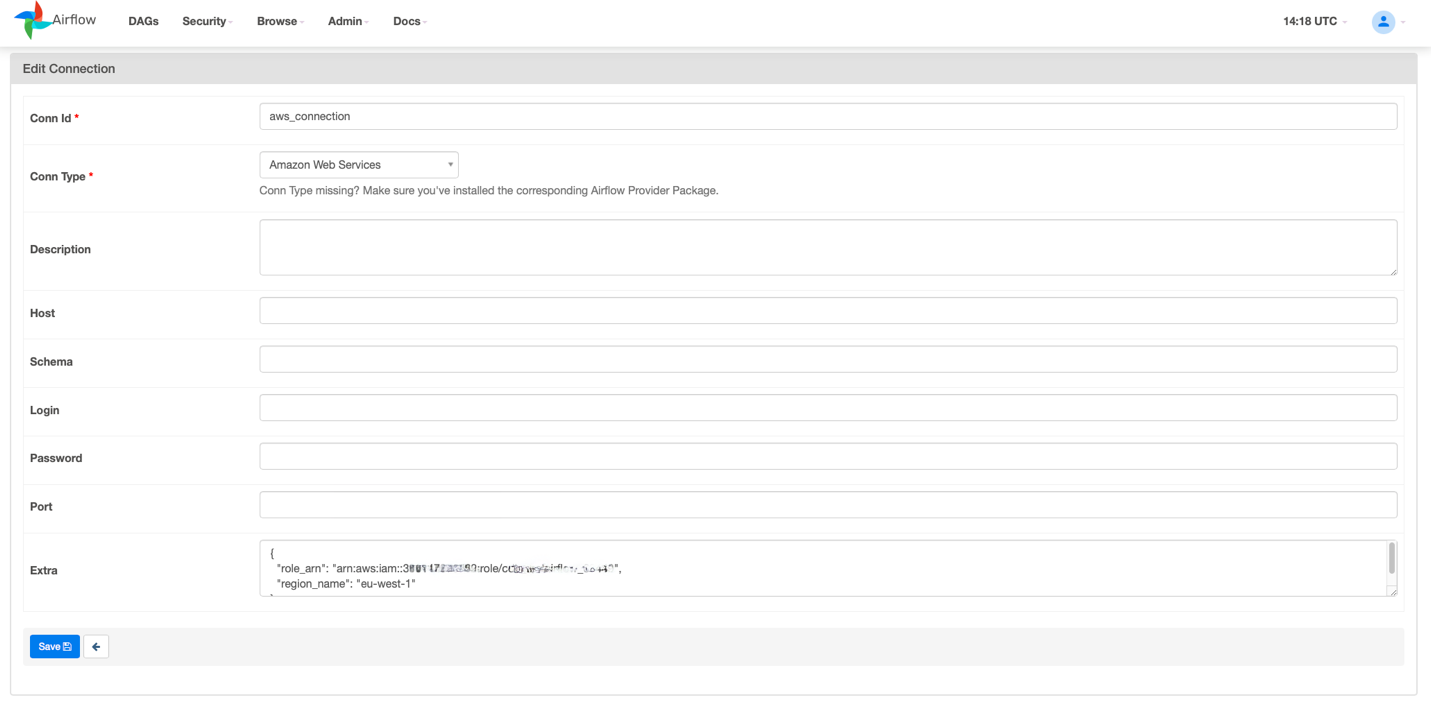The image size is (1431, 707).
Task: Click the Extra field scrollbar
Action: (1391, 559)
